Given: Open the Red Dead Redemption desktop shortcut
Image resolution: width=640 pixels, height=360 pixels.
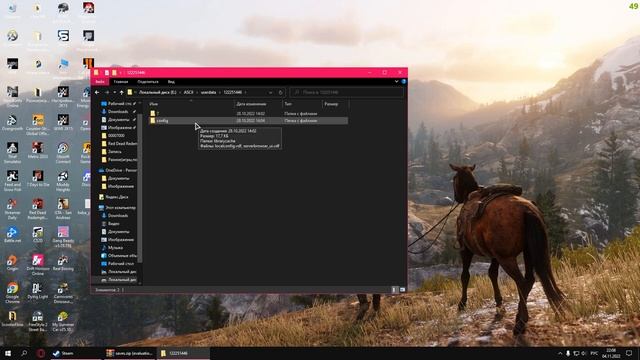Looking at the screenshot, I should point(38,208).
